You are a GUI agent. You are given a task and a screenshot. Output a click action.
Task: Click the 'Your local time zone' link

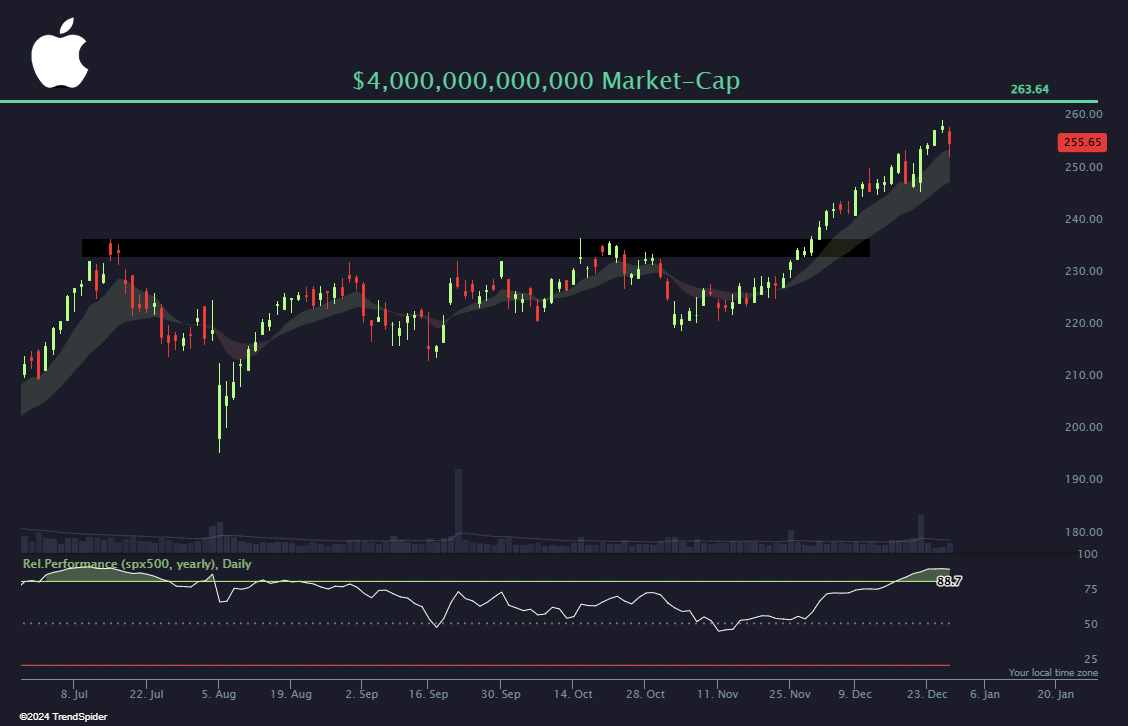(x=1052, y=673)
